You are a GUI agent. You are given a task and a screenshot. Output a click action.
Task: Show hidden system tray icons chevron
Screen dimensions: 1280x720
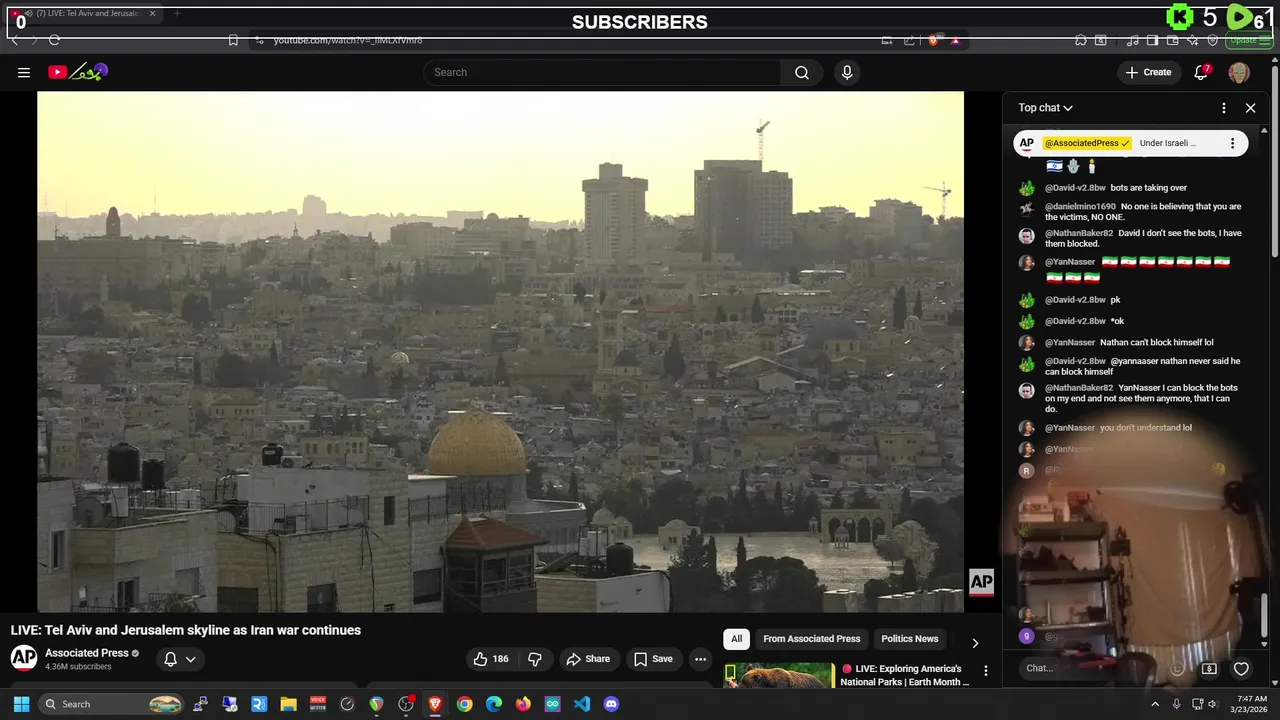point(1153,704)
